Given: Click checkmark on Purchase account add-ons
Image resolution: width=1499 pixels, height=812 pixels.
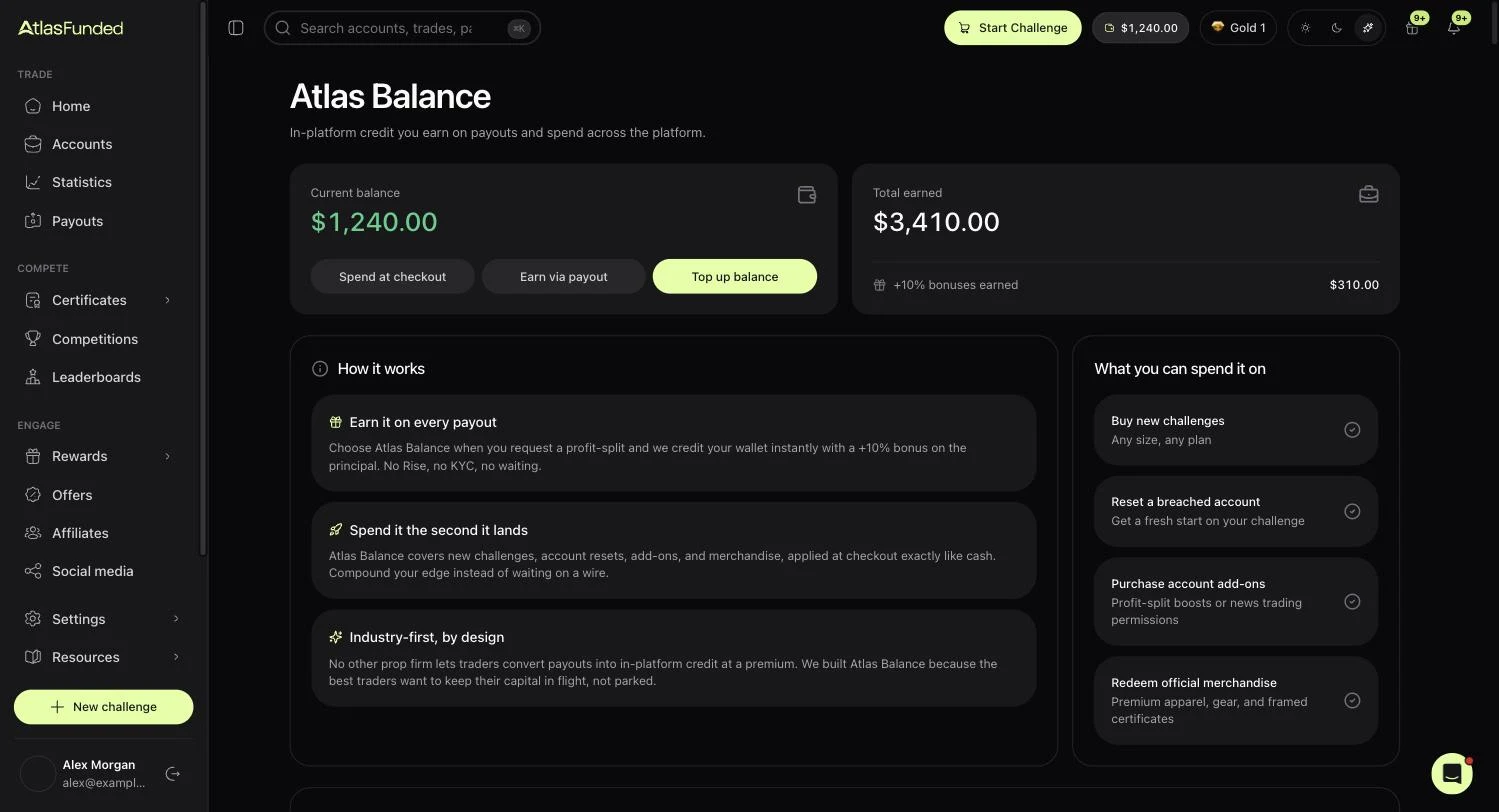Looking at the screenshot, I should (x=1352, y=601).
